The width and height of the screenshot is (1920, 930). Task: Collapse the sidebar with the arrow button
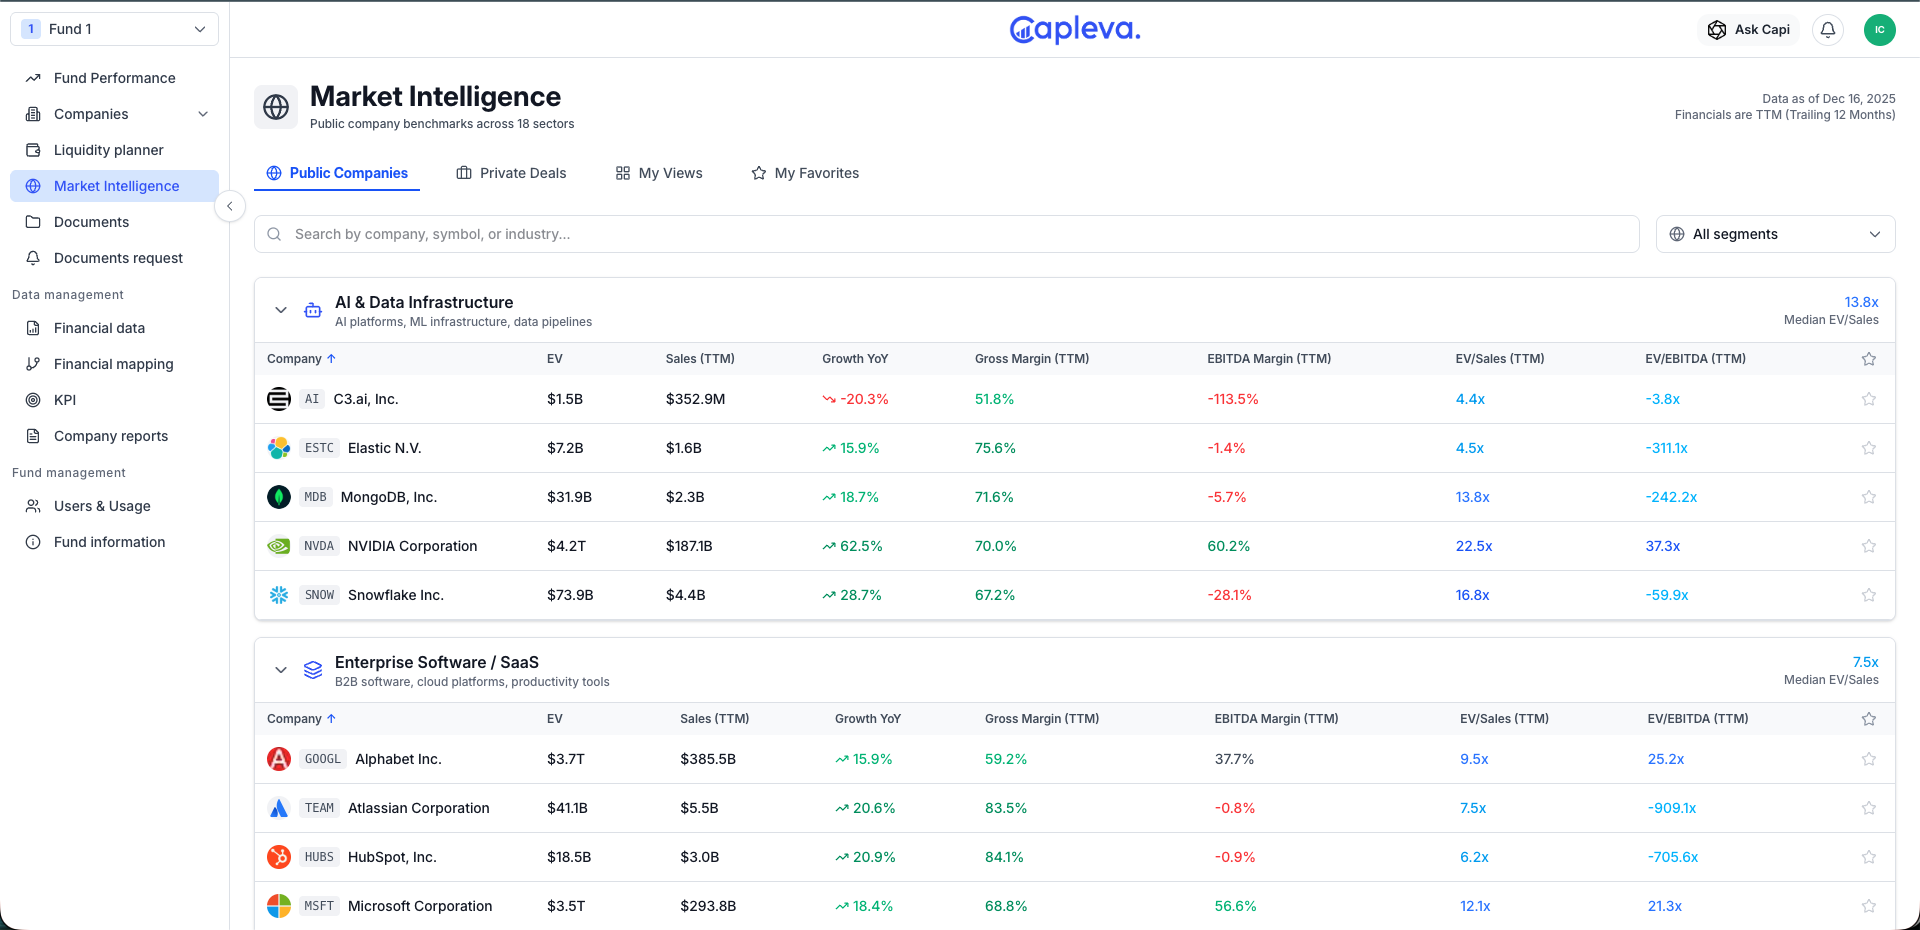coord(230,206)
